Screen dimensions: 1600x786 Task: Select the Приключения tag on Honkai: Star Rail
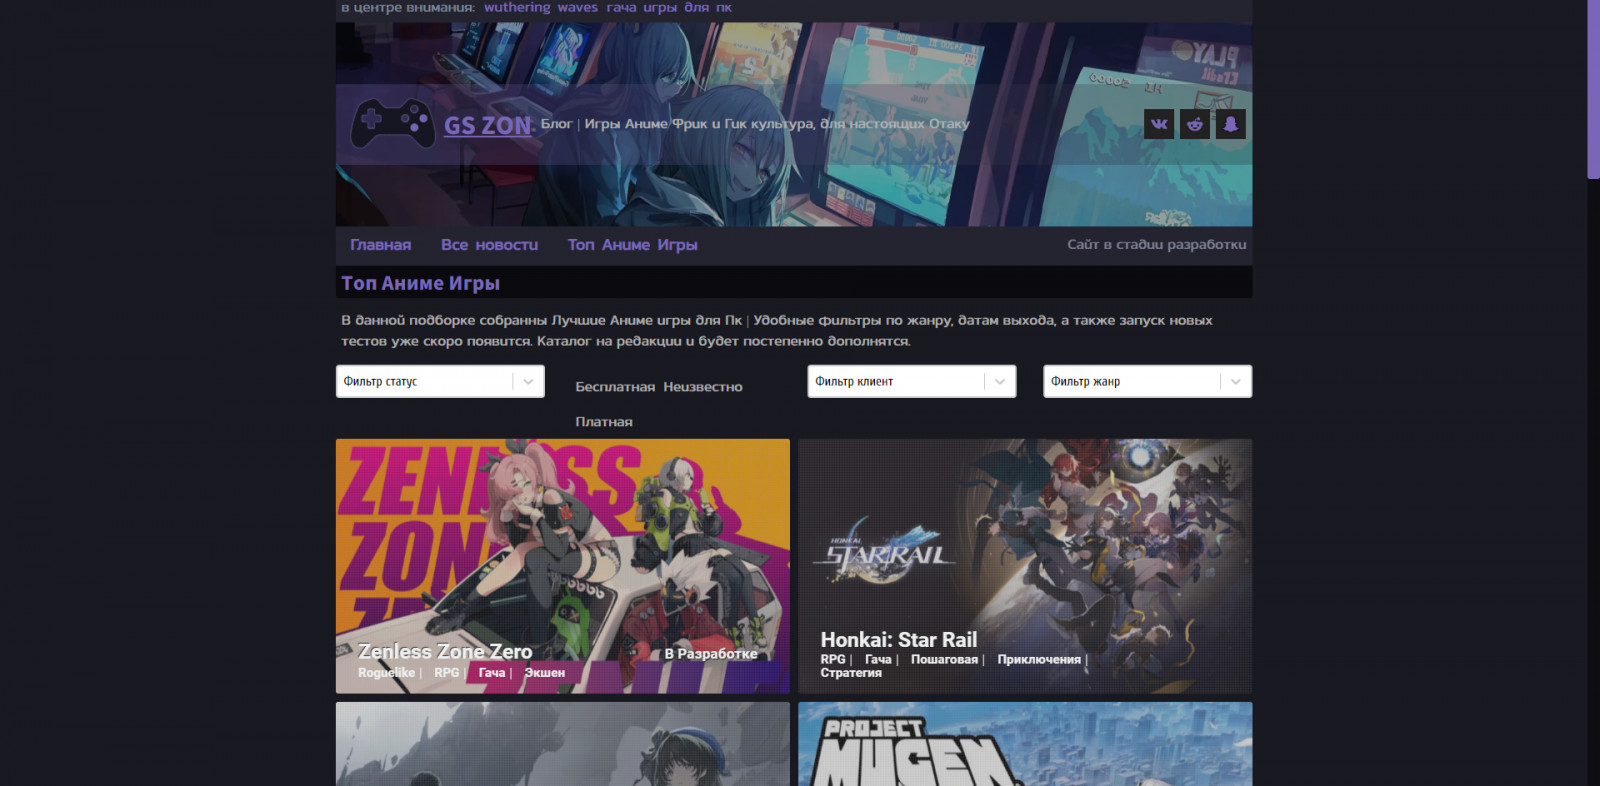click(x=1039, y=660)
